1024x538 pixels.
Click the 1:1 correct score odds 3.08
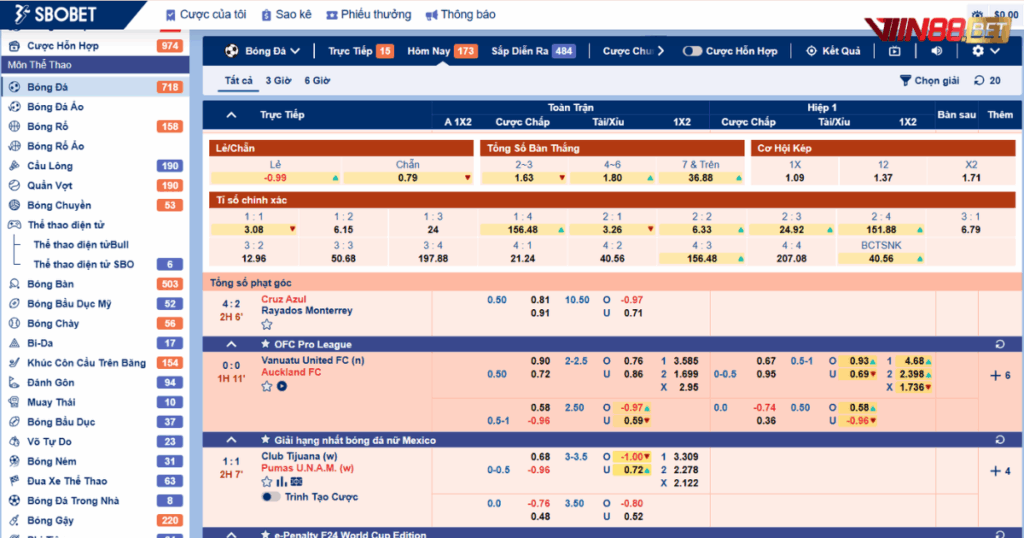254,229
